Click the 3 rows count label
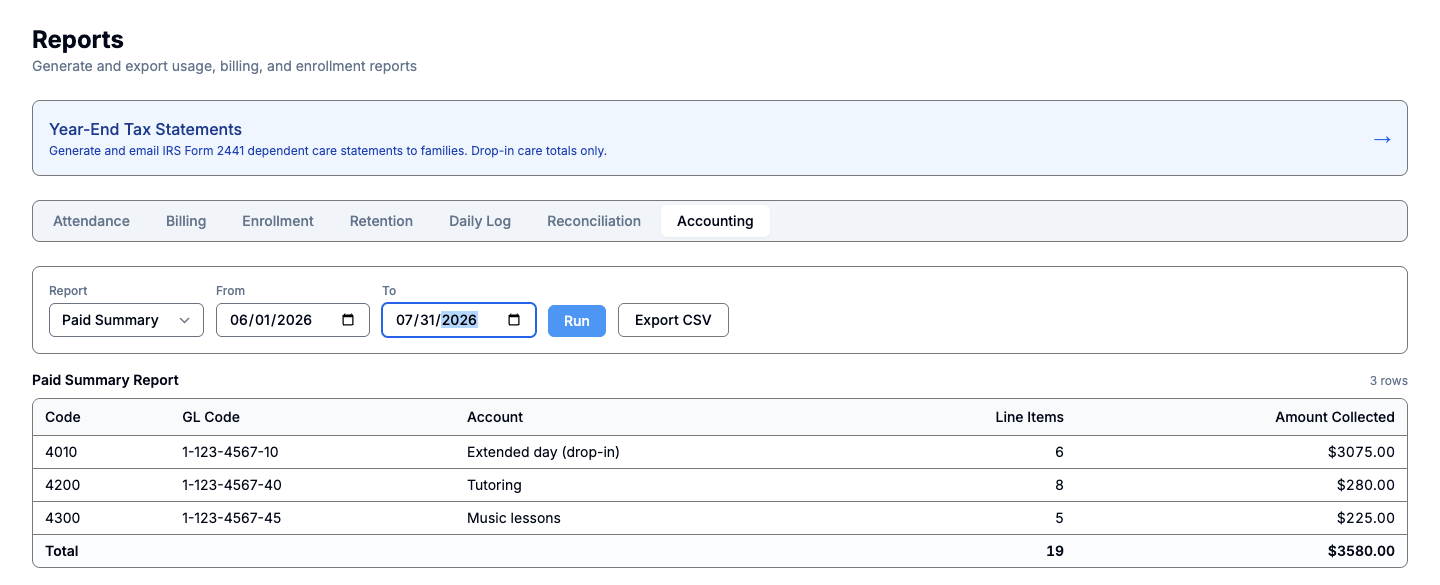 coord(1389,381)
